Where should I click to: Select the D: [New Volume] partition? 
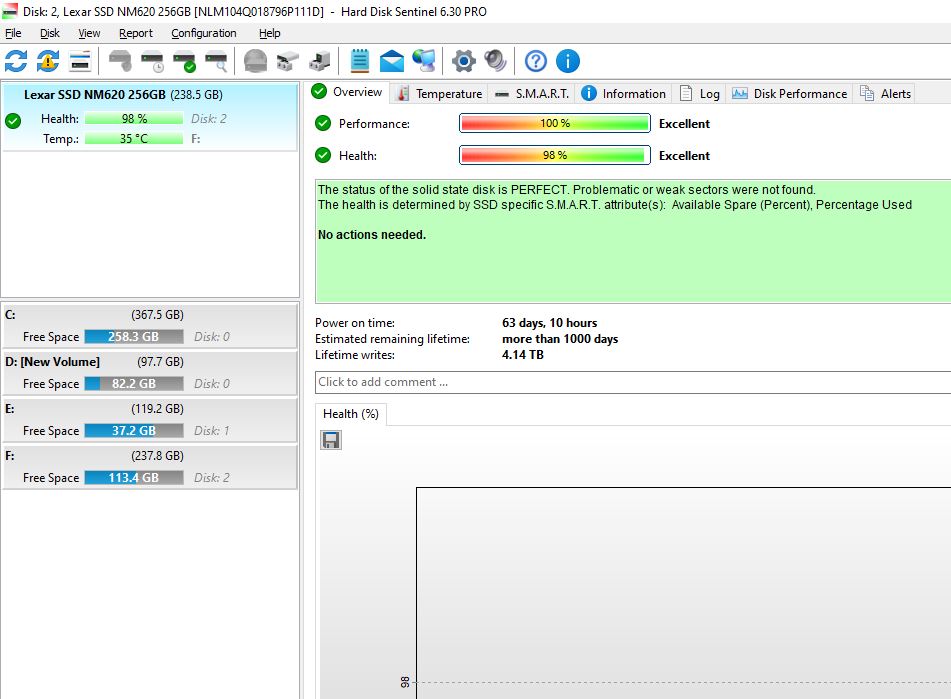pos(150,372)
